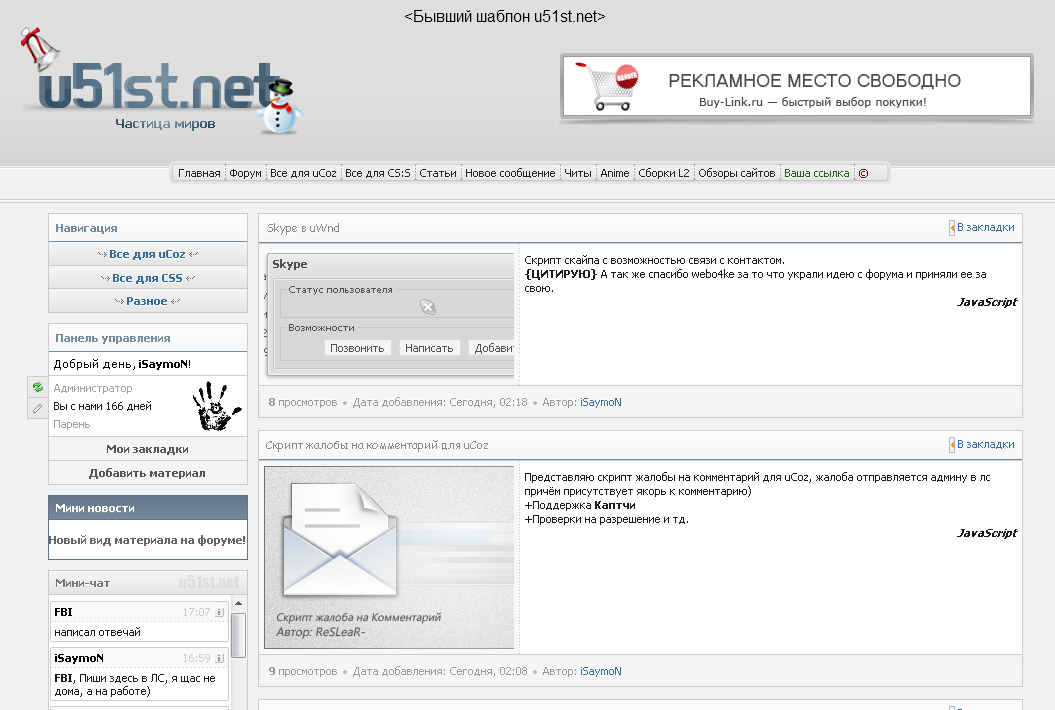Add the 'Skype в uWnd' post to bookmarks

point(984,228)
